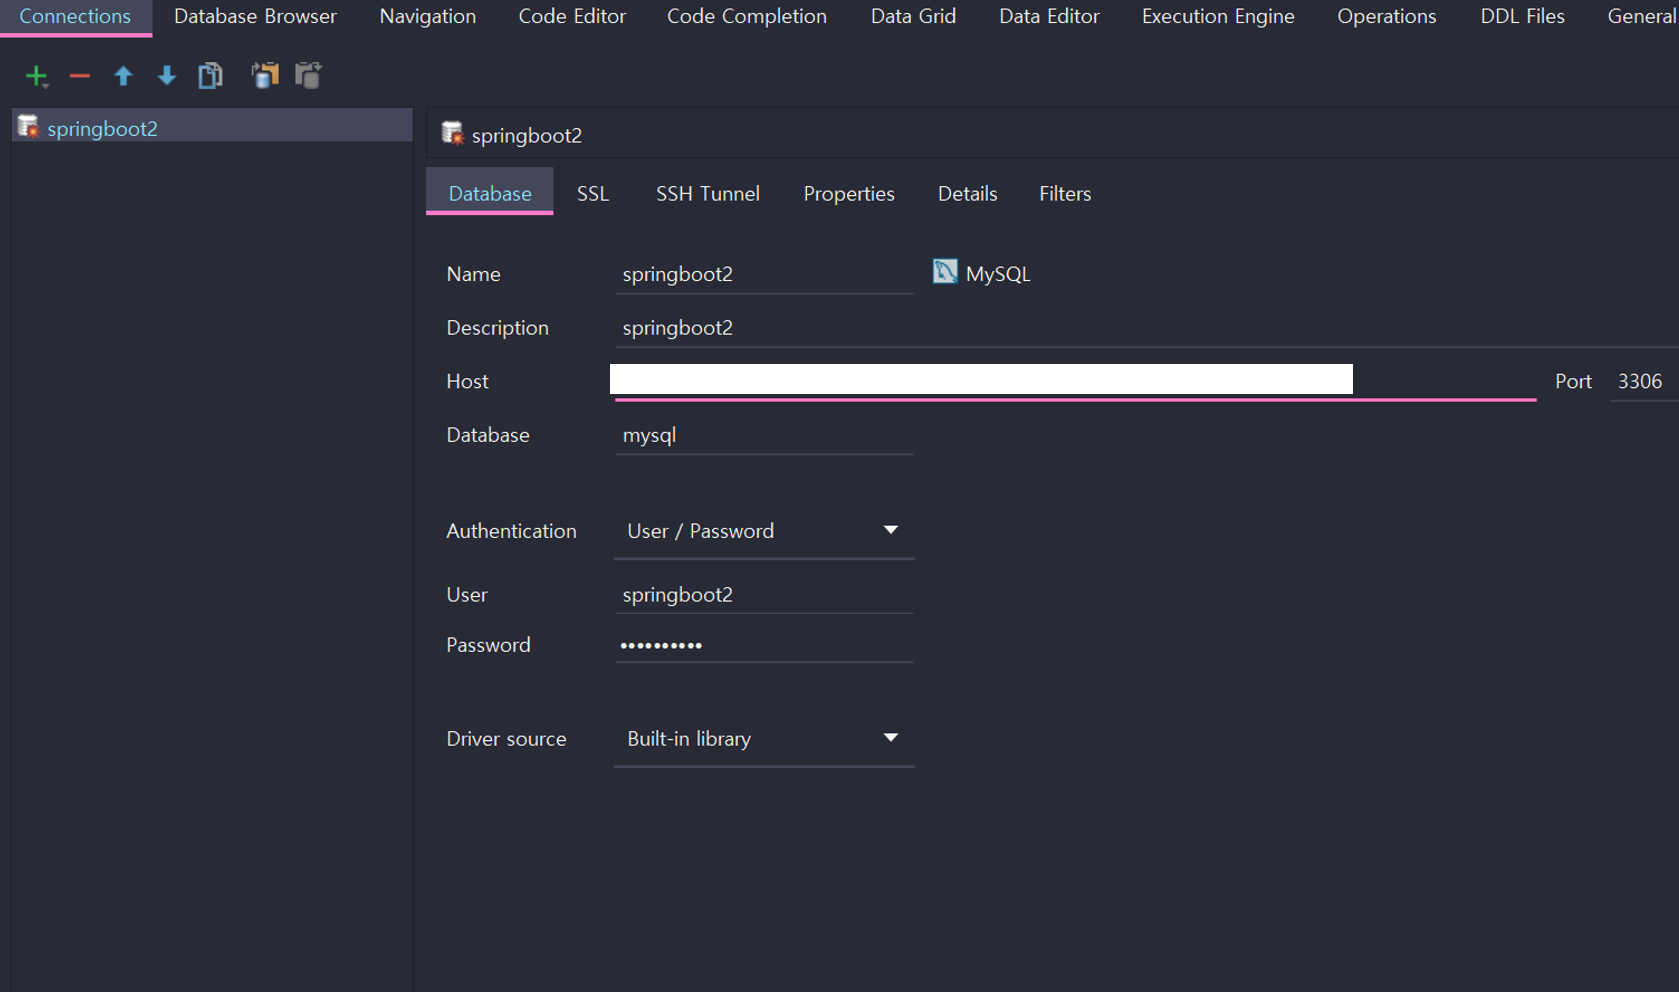Switch to the Code Editor tab

[572, 17]
